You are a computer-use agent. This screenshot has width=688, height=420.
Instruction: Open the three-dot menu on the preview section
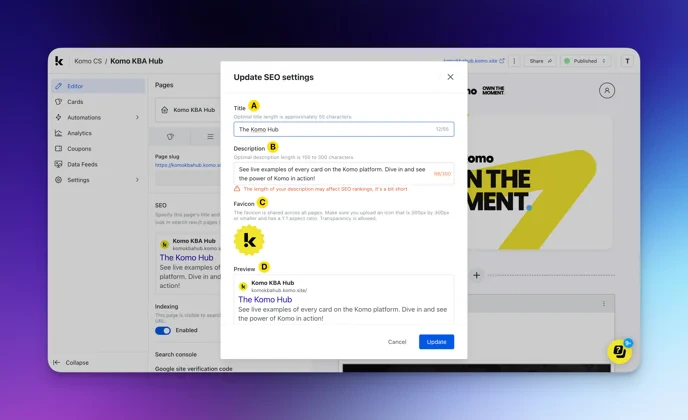tap(604, 304)
